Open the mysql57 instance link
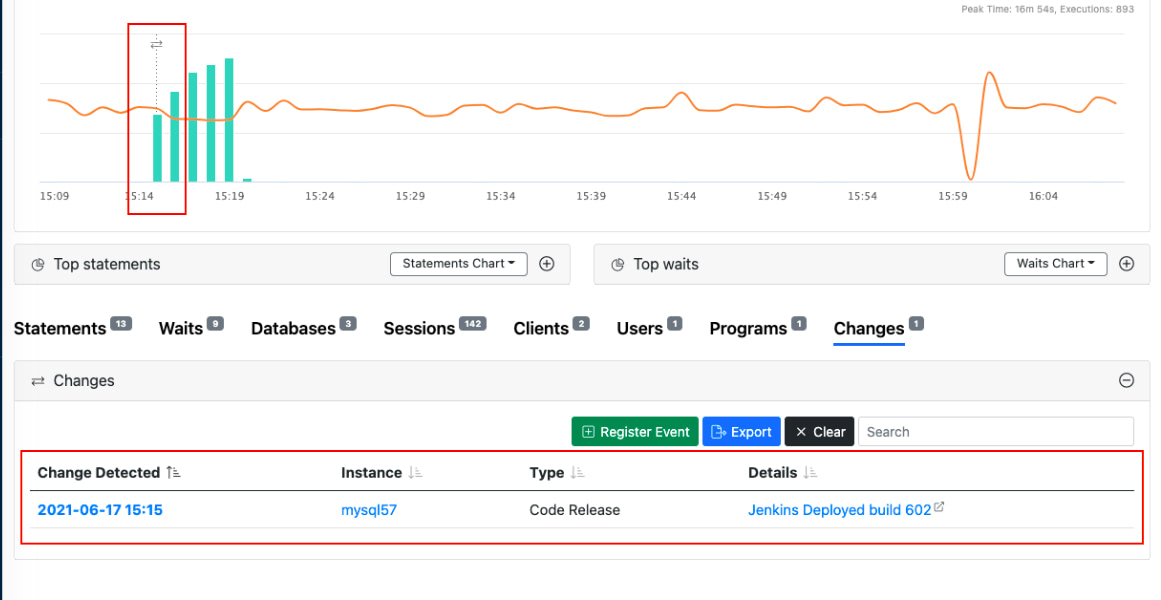 [x=369, y=510]
